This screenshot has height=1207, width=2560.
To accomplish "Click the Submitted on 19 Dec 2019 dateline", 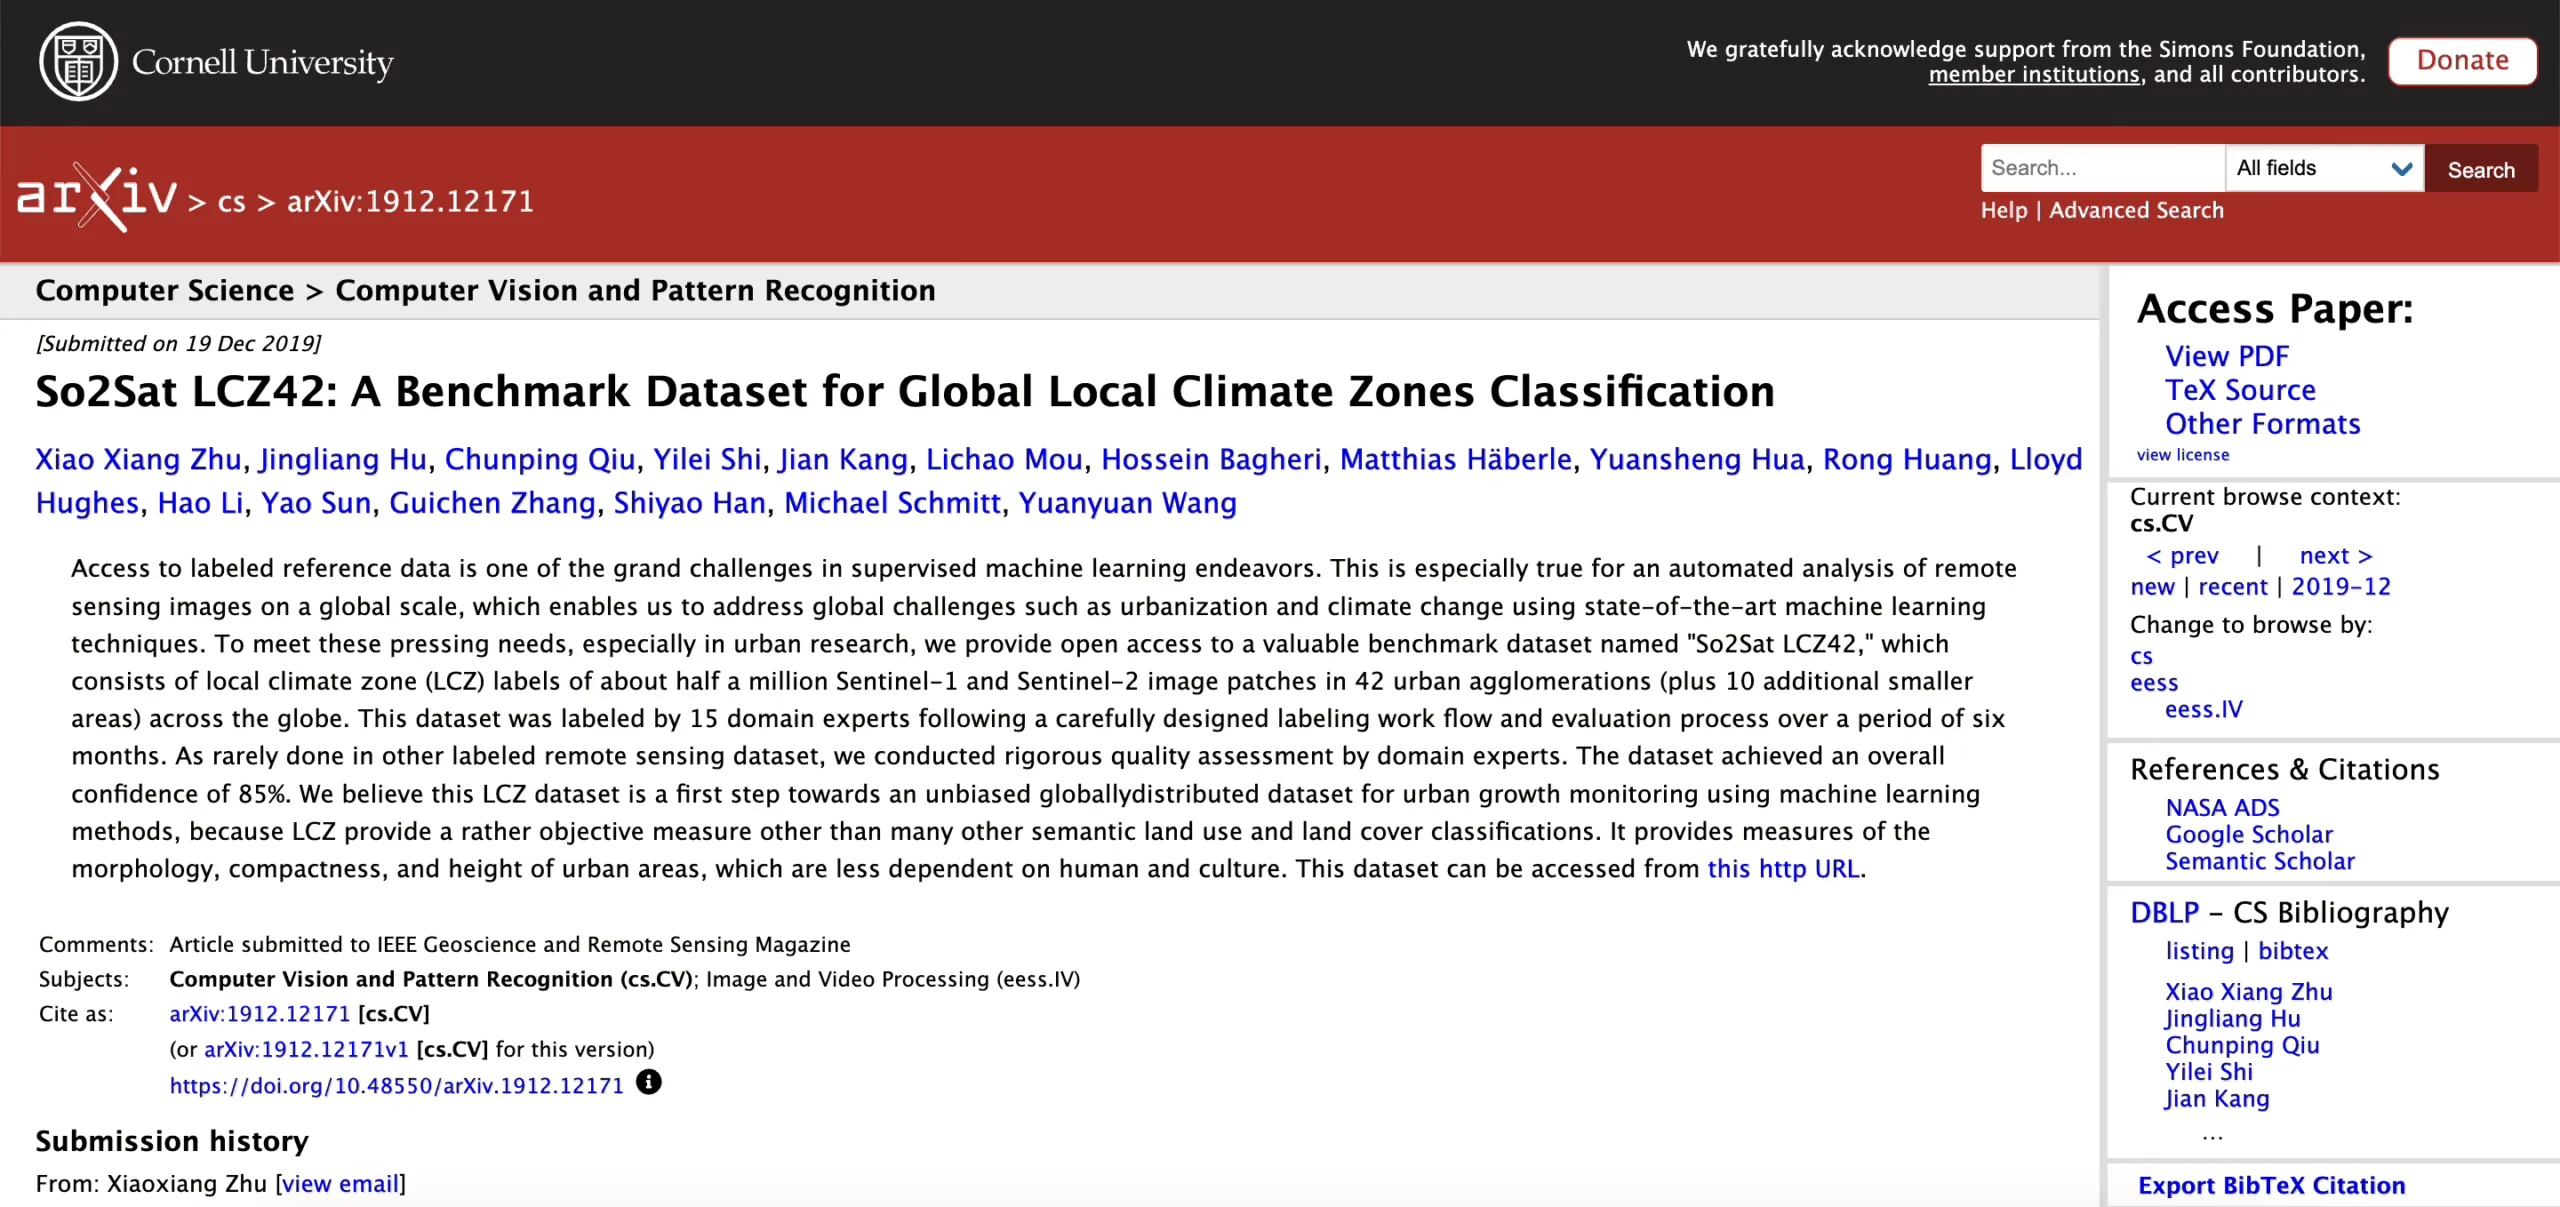I will pos(179,344).
